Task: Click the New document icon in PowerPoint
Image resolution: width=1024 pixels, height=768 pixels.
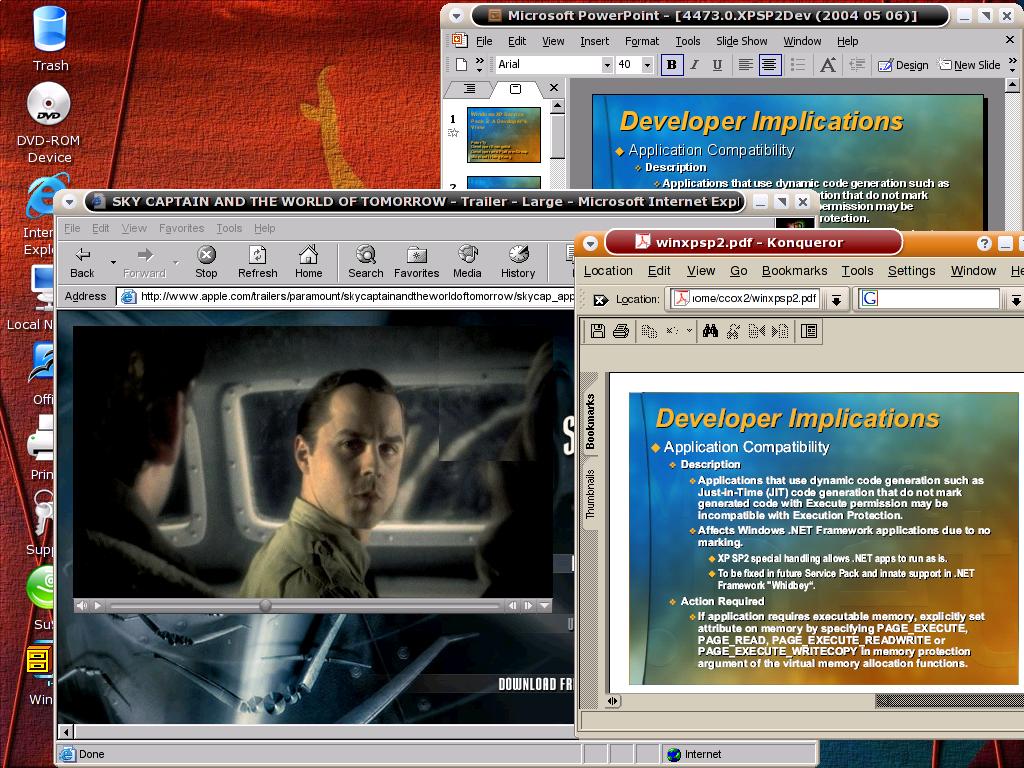Action: (462, 65)
